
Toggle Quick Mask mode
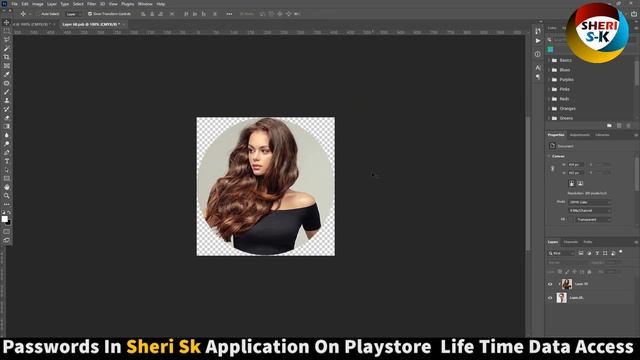(x=7, y=231)
